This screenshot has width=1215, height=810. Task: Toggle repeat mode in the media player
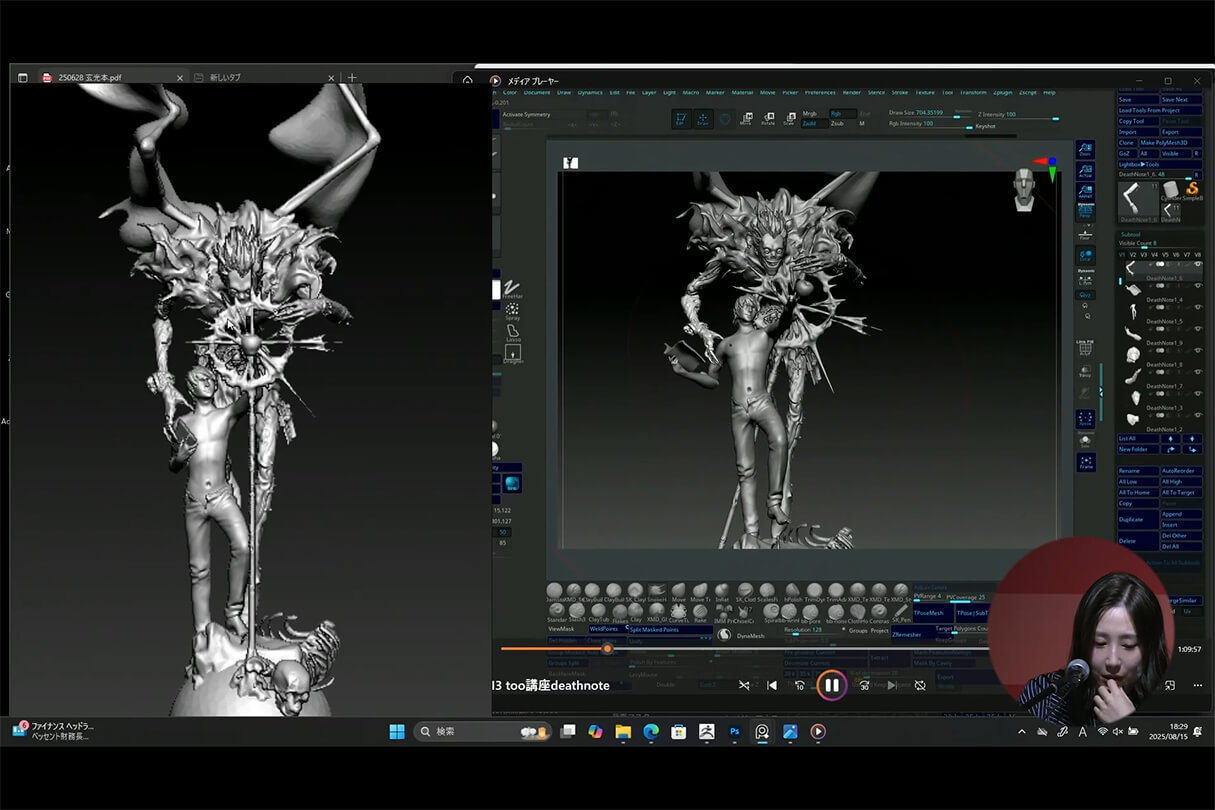(920, 685)
